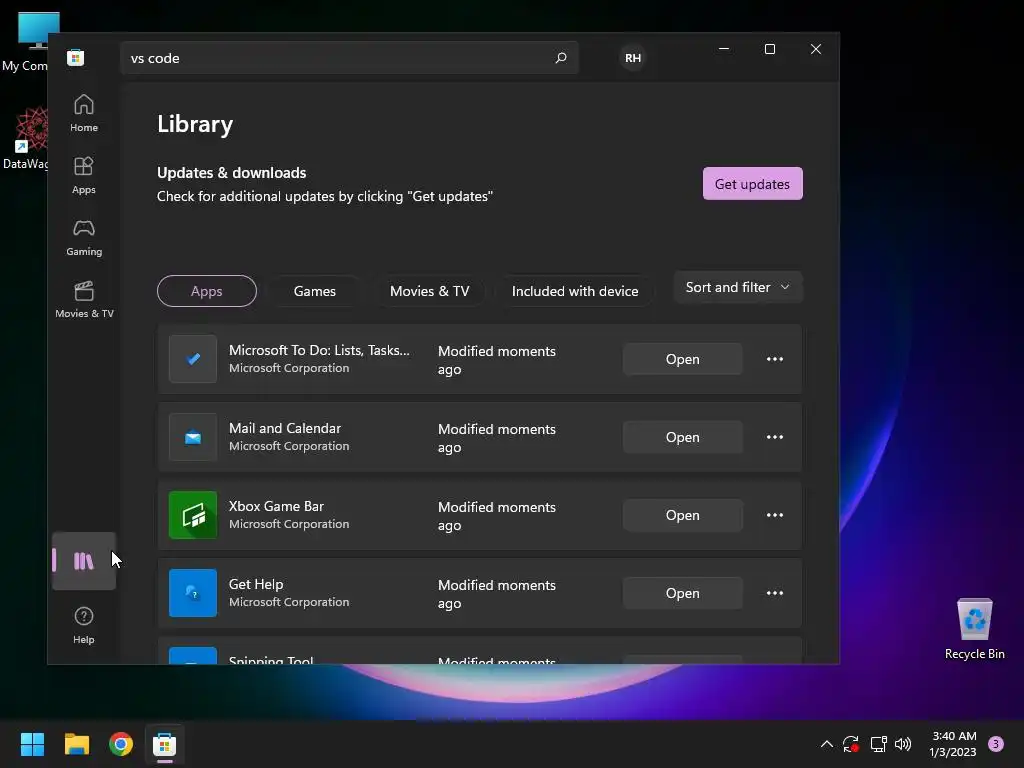The width and height of the screenshot is (1024, 768).
Task: Open Get Help app
Action: pos(682,593)
